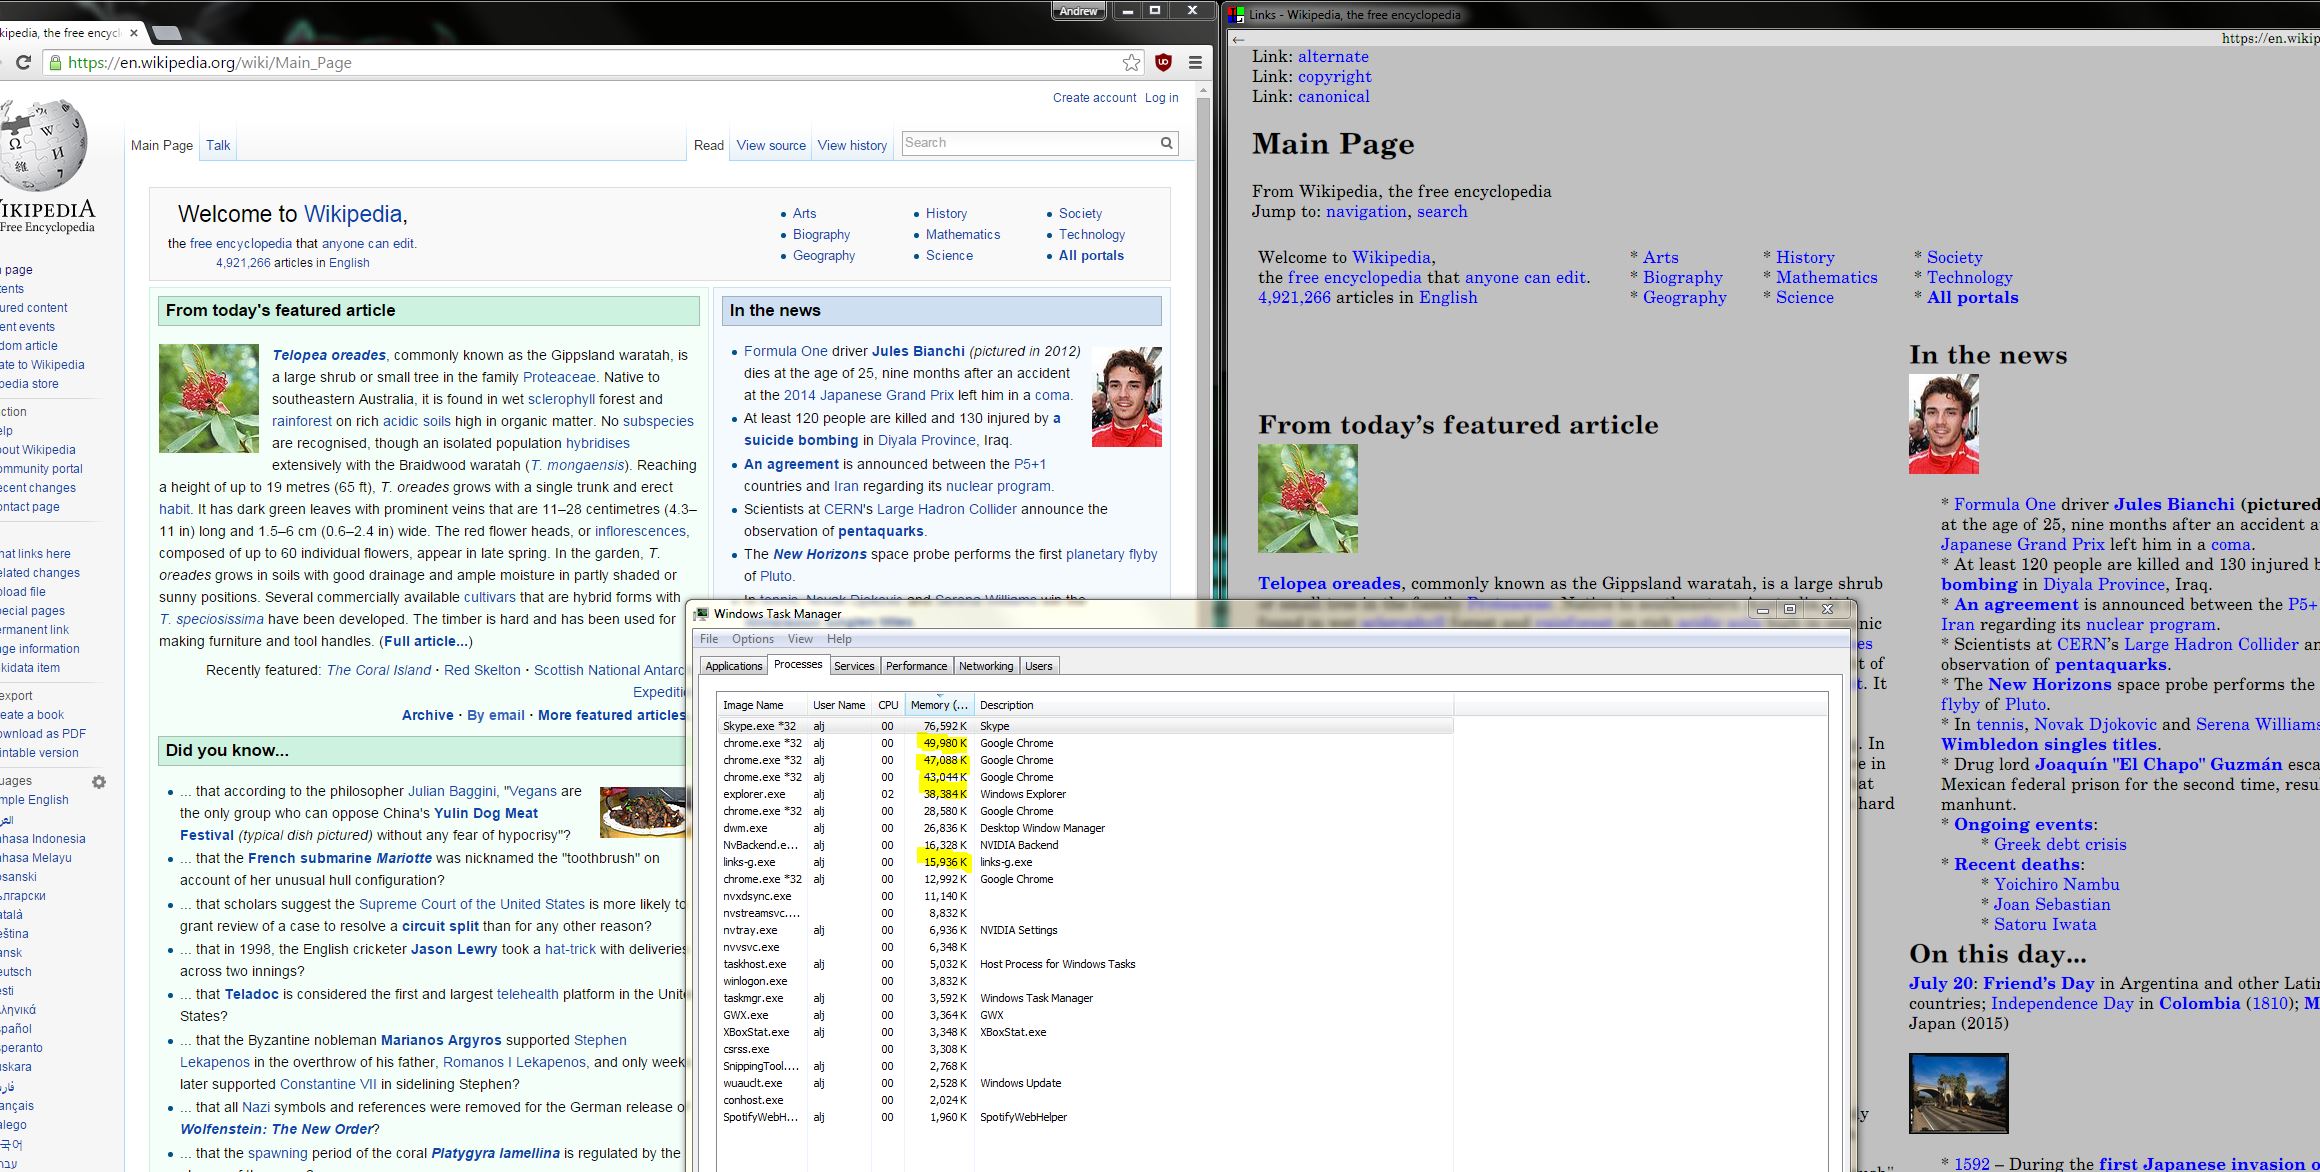Open the View menu in Task Manager

click(x=800, y=639)
